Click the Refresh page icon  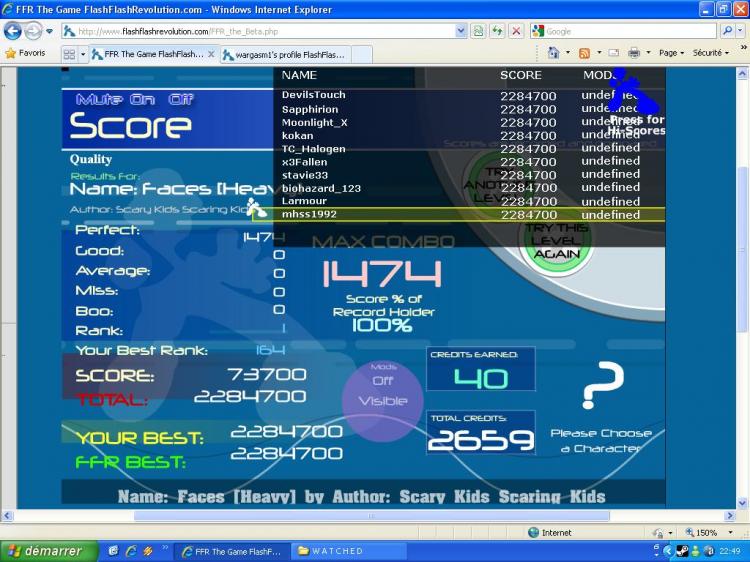click(x=497, y=31)
